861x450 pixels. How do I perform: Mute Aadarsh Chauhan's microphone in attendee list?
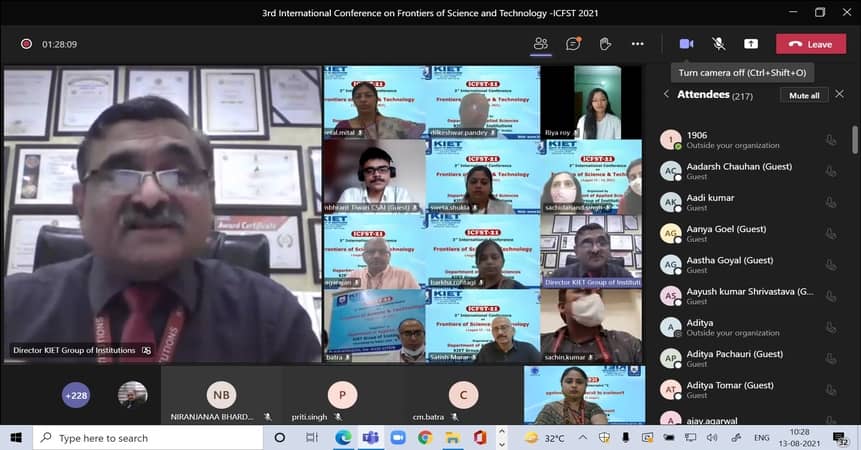tap(831, 171)
